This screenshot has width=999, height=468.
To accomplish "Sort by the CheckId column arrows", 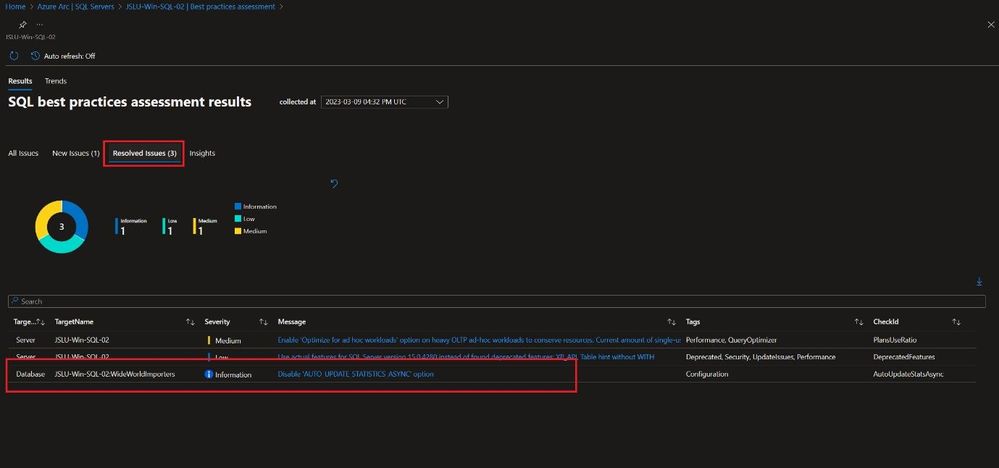I will (x=956, y=322).
